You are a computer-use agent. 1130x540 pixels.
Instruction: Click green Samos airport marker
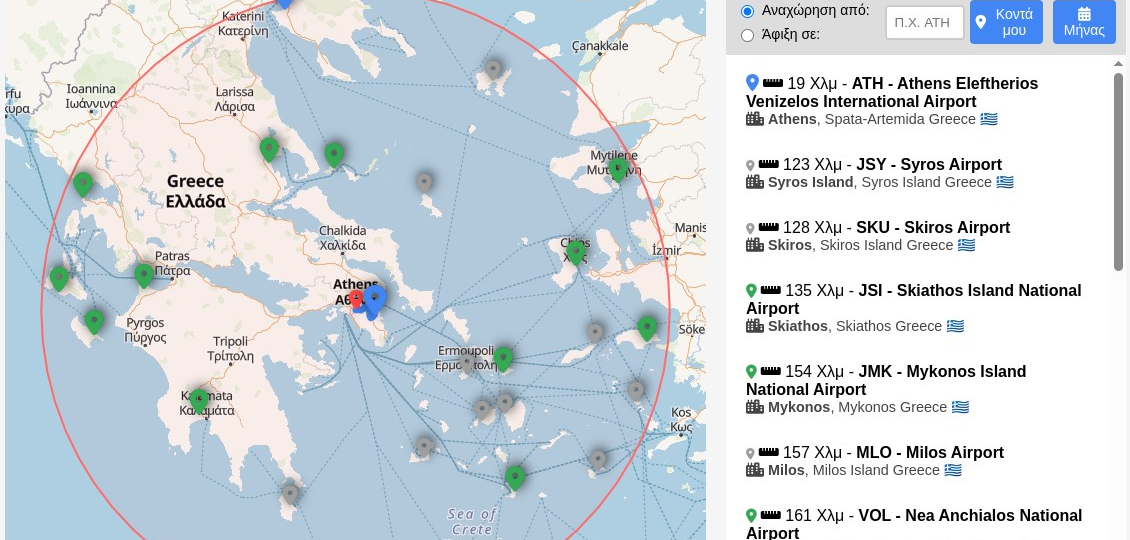(647, 328)
